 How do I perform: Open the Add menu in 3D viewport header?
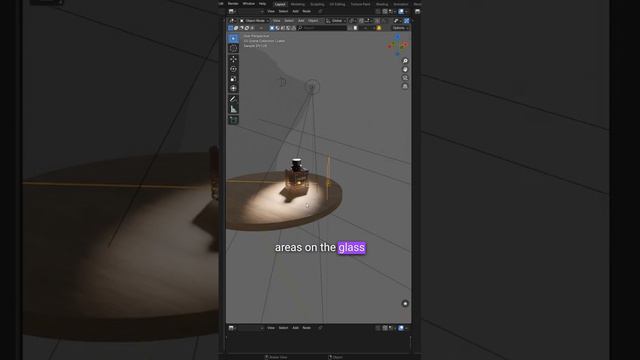(x=301, y=20)
